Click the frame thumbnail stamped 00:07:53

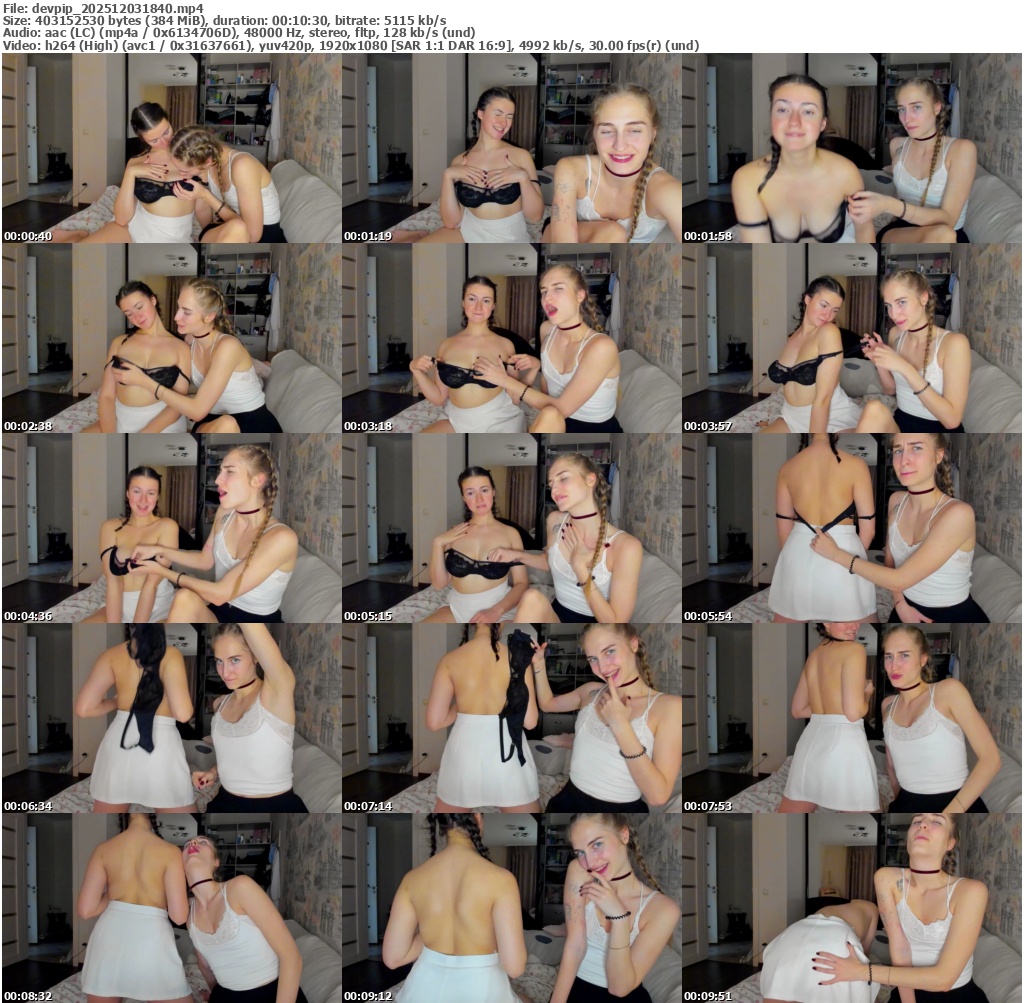click(852, 718)
